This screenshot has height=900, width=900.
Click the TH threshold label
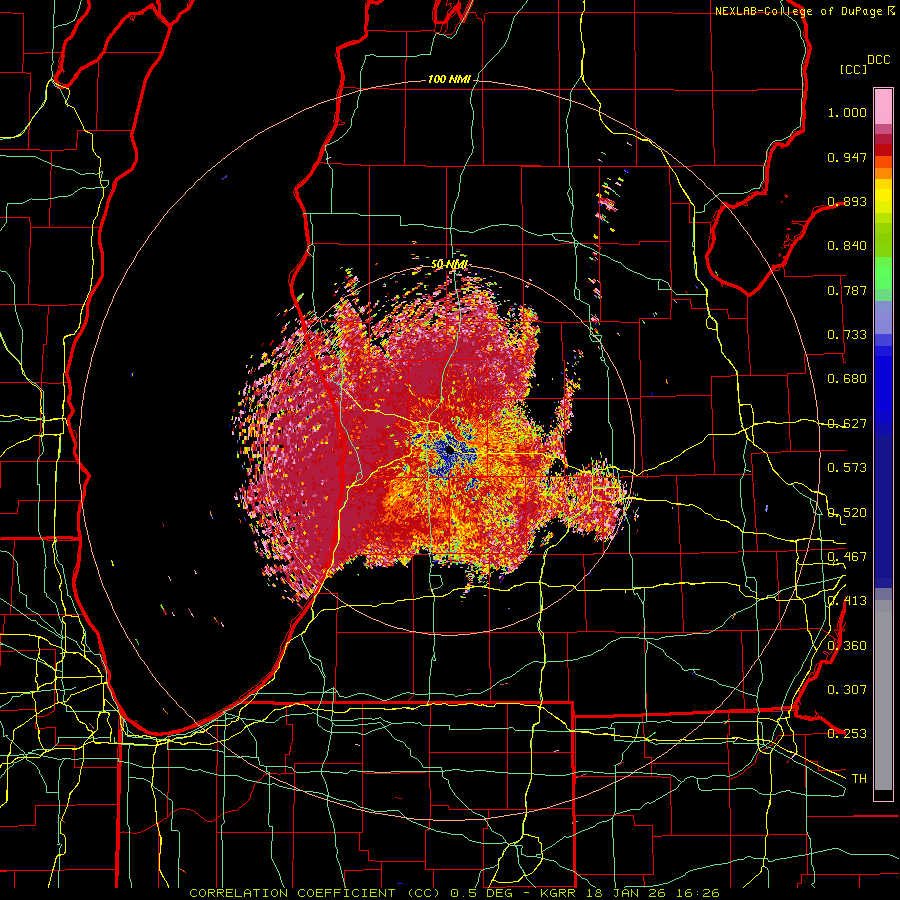(859, 779)
